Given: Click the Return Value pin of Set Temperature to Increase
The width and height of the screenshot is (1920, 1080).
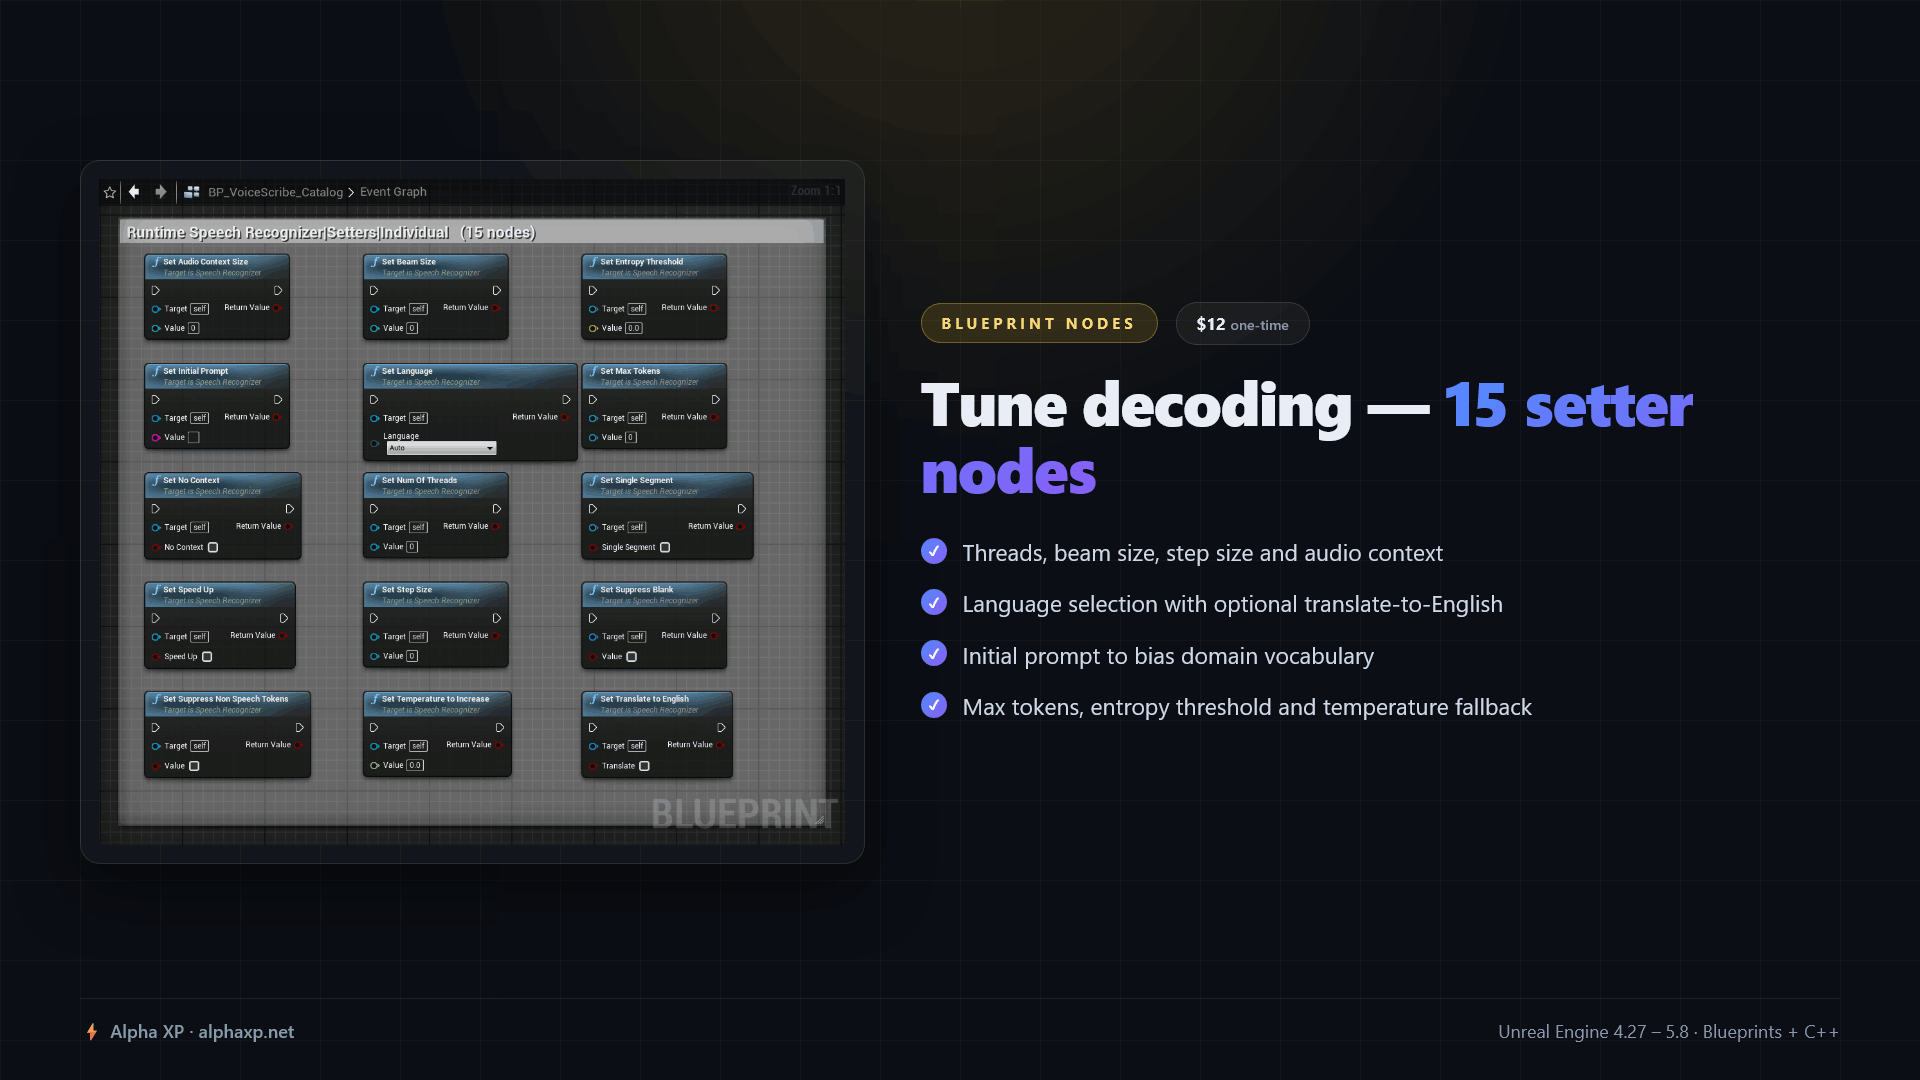Looking at the screenshot, I should pos(499,745).
